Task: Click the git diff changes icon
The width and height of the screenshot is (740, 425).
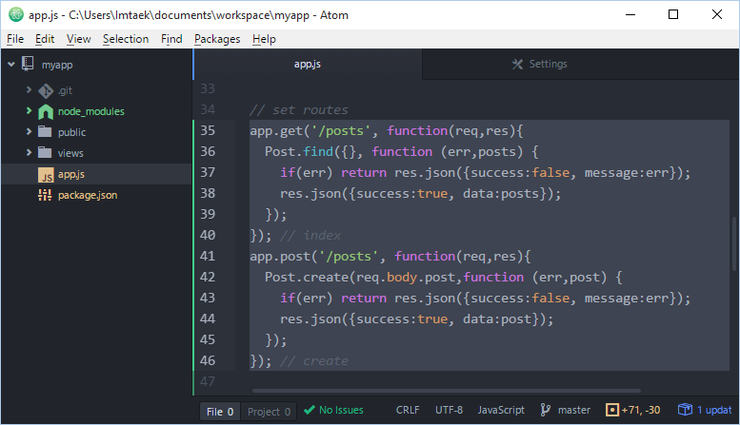Action: click(x=612, y=410)
